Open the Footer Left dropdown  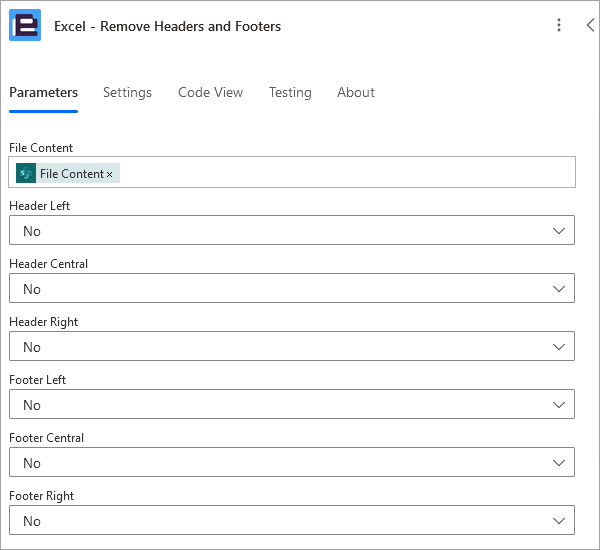pyautogui.click(x=292, y=405)
